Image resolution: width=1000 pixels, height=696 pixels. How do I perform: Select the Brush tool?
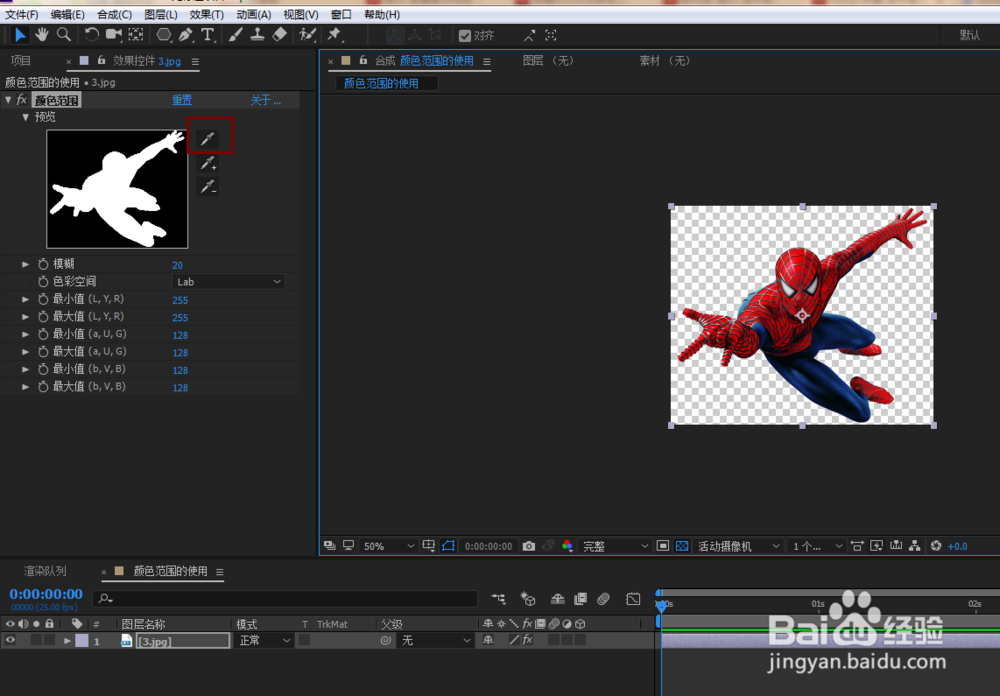(x=235, y=34)
